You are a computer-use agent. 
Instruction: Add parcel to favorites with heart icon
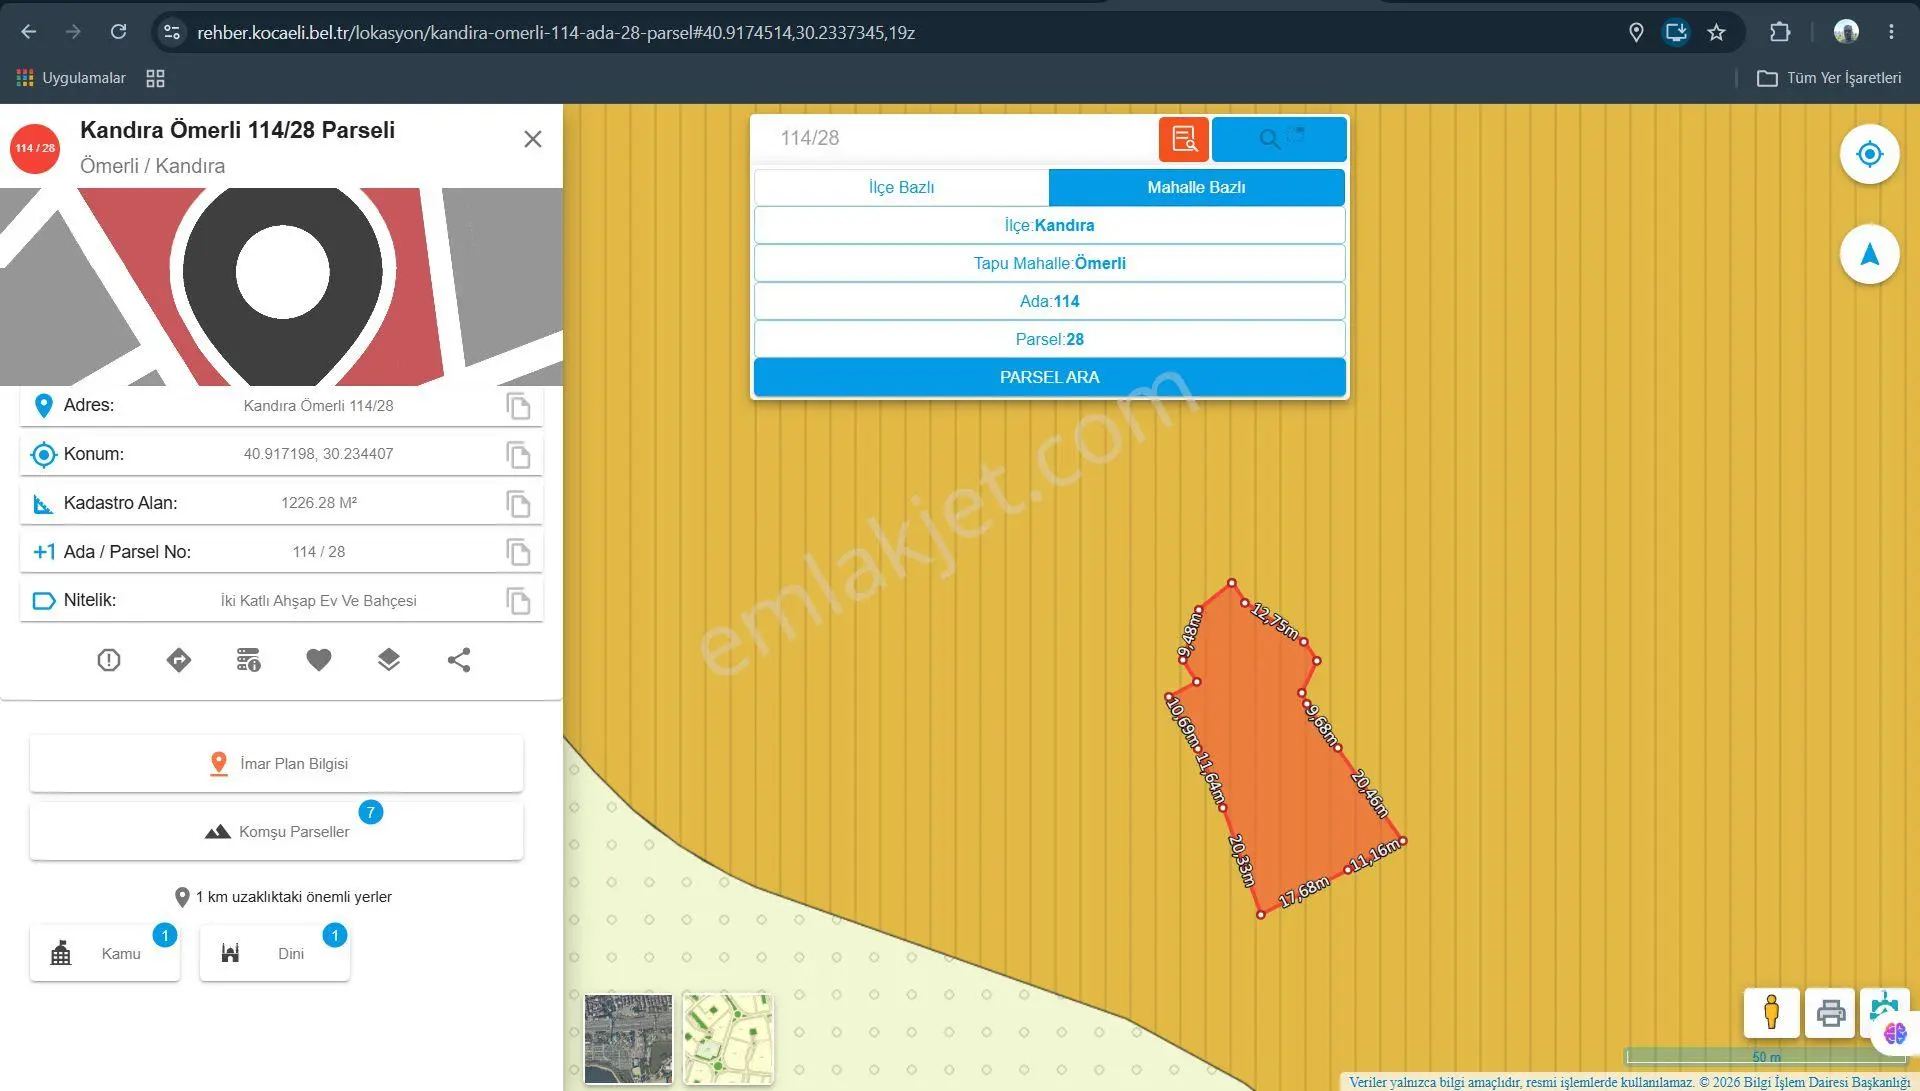click(x=319, y=660)
